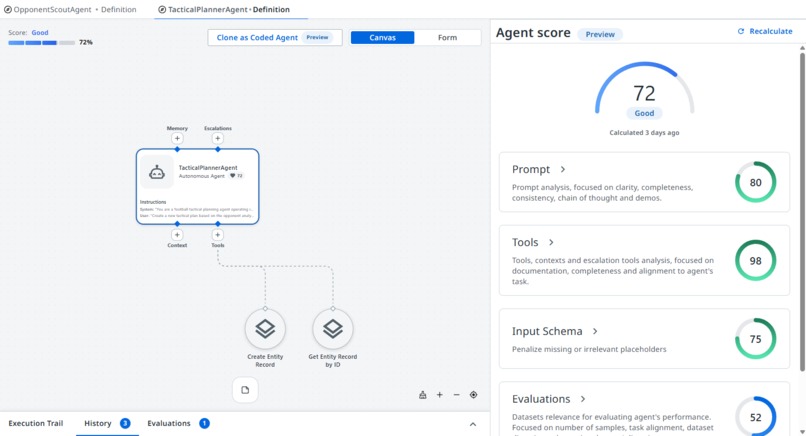Fit canvas to view target icon
The image size is (806, 436).
click(x=473, y=395)
